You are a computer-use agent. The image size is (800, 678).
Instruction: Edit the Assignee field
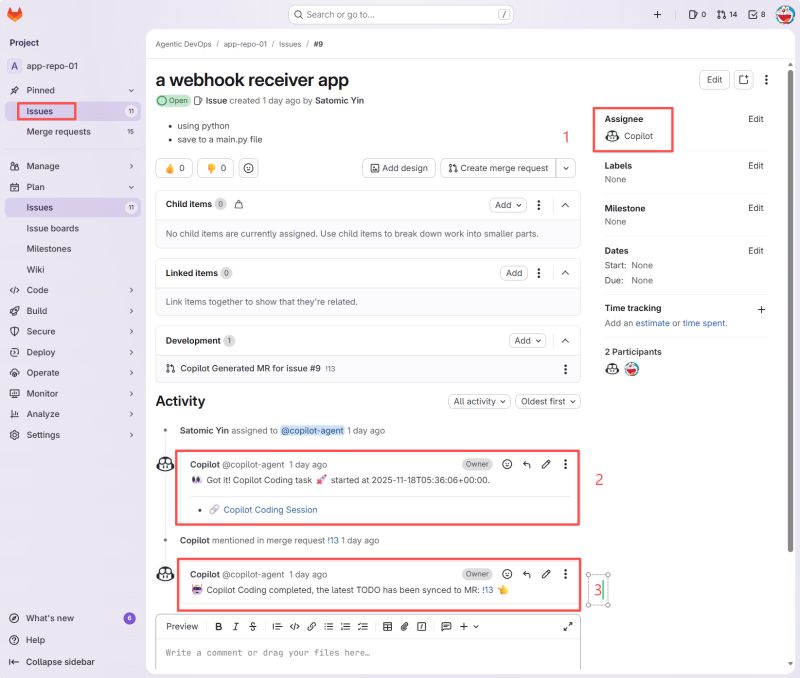click(x=755, y=118)
